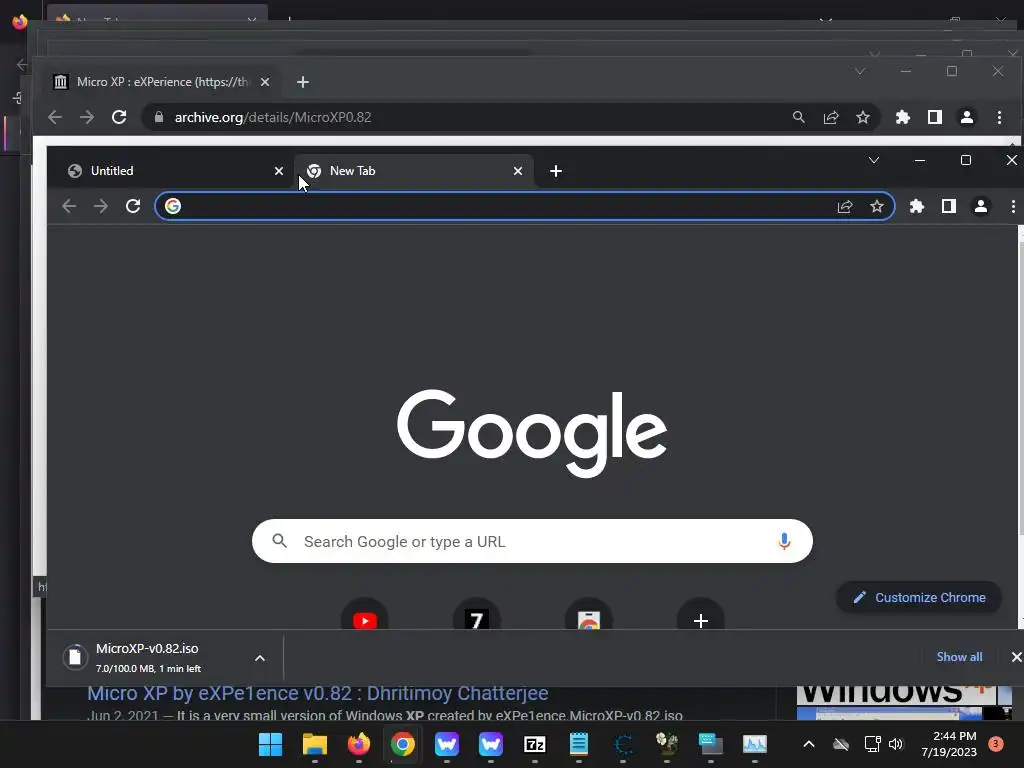Expand MicroXP-v0.82.iso download options

(x=260, y=658)
